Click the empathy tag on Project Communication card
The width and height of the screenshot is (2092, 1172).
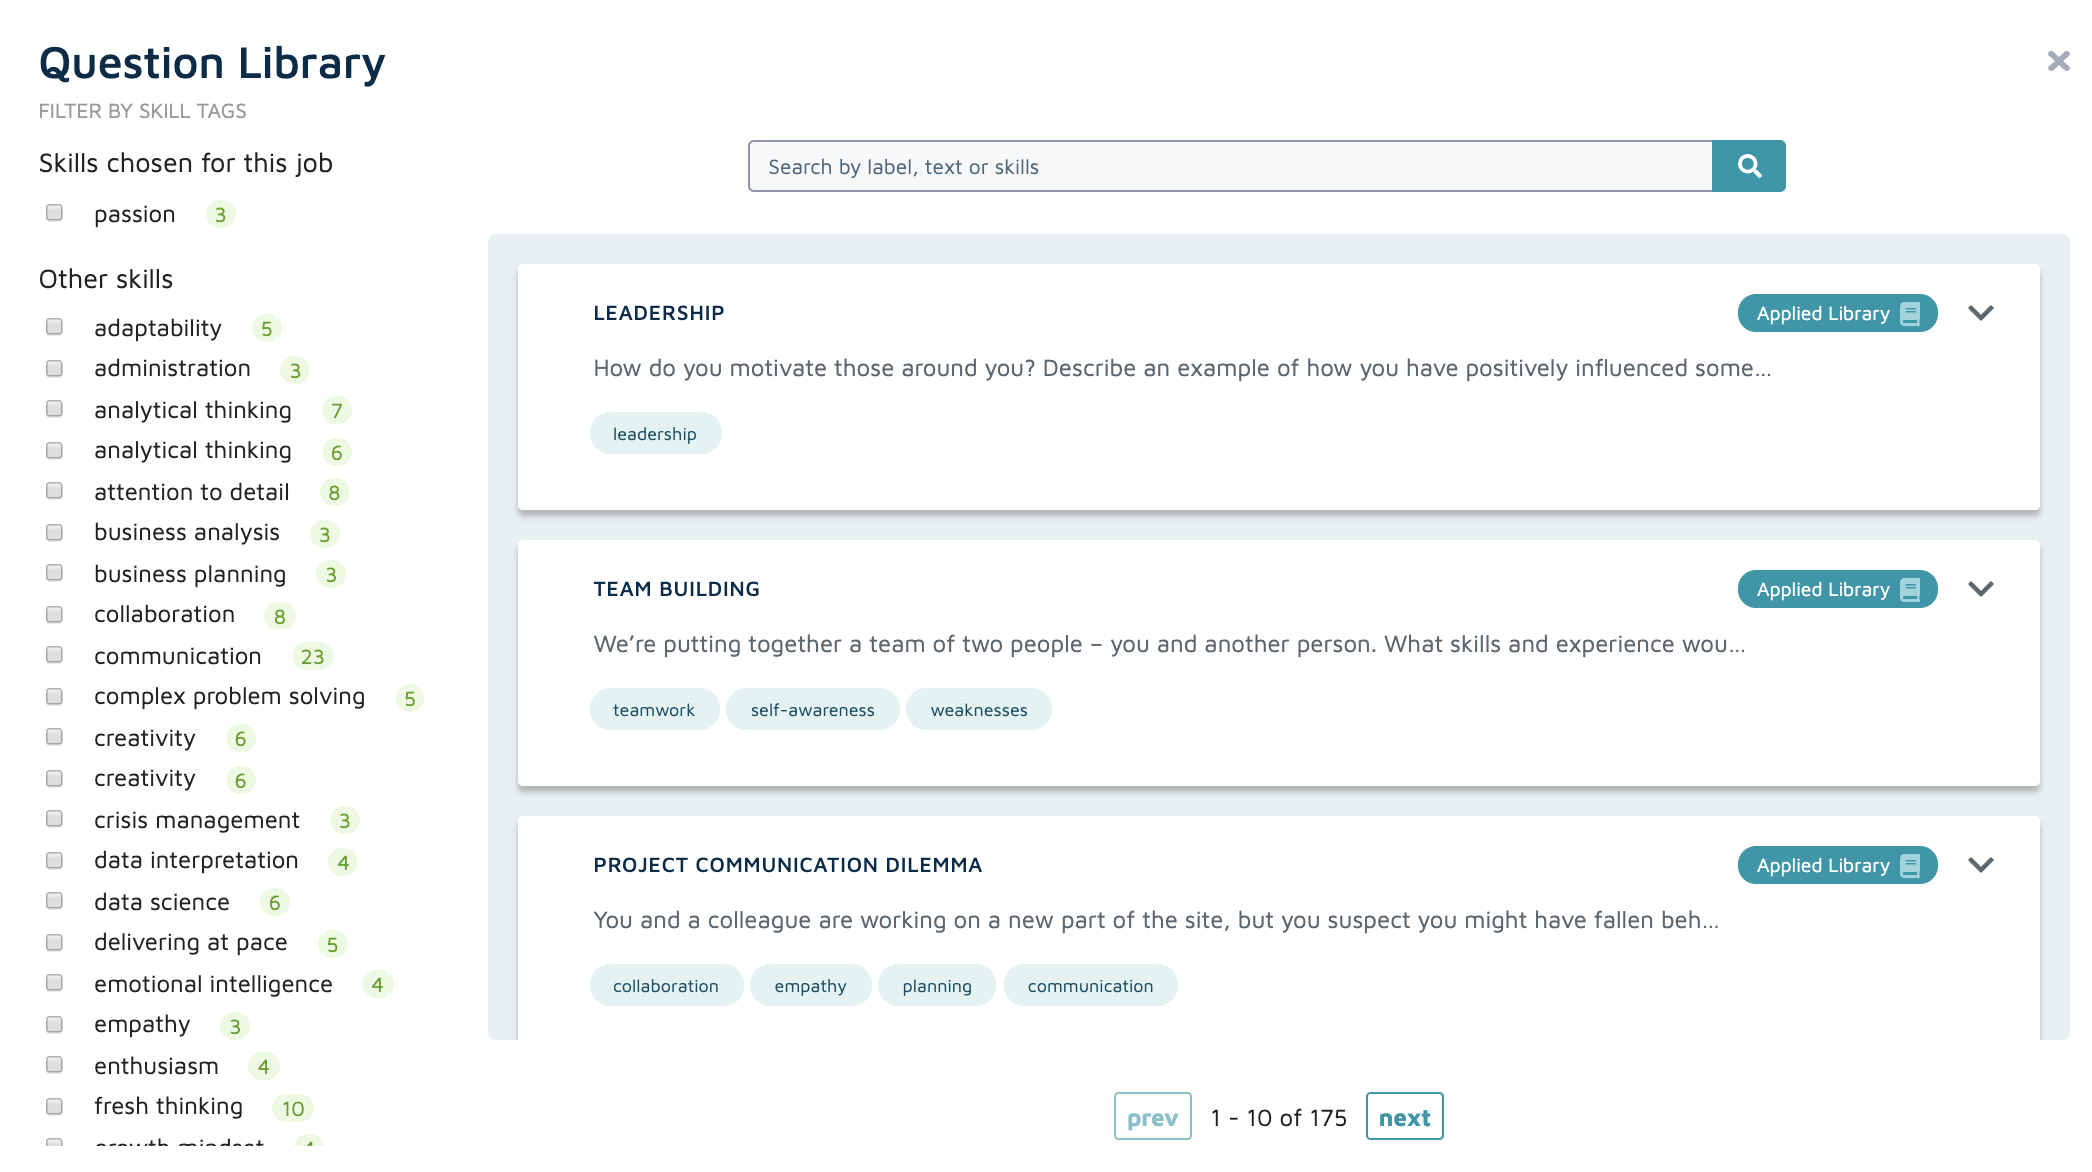click(810, 986)
